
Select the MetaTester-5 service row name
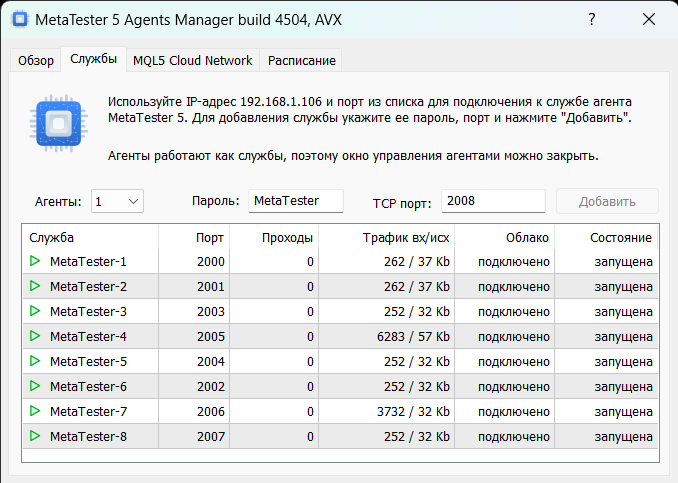pos(88,361)
